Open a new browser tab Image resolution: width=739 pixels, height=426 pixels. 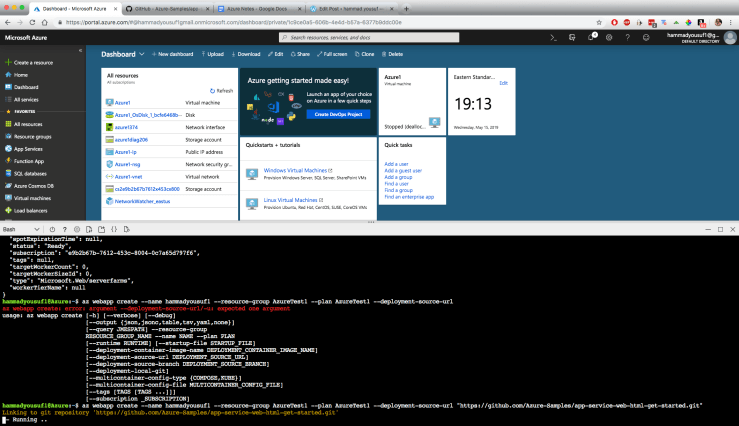(x=406, y=8)
